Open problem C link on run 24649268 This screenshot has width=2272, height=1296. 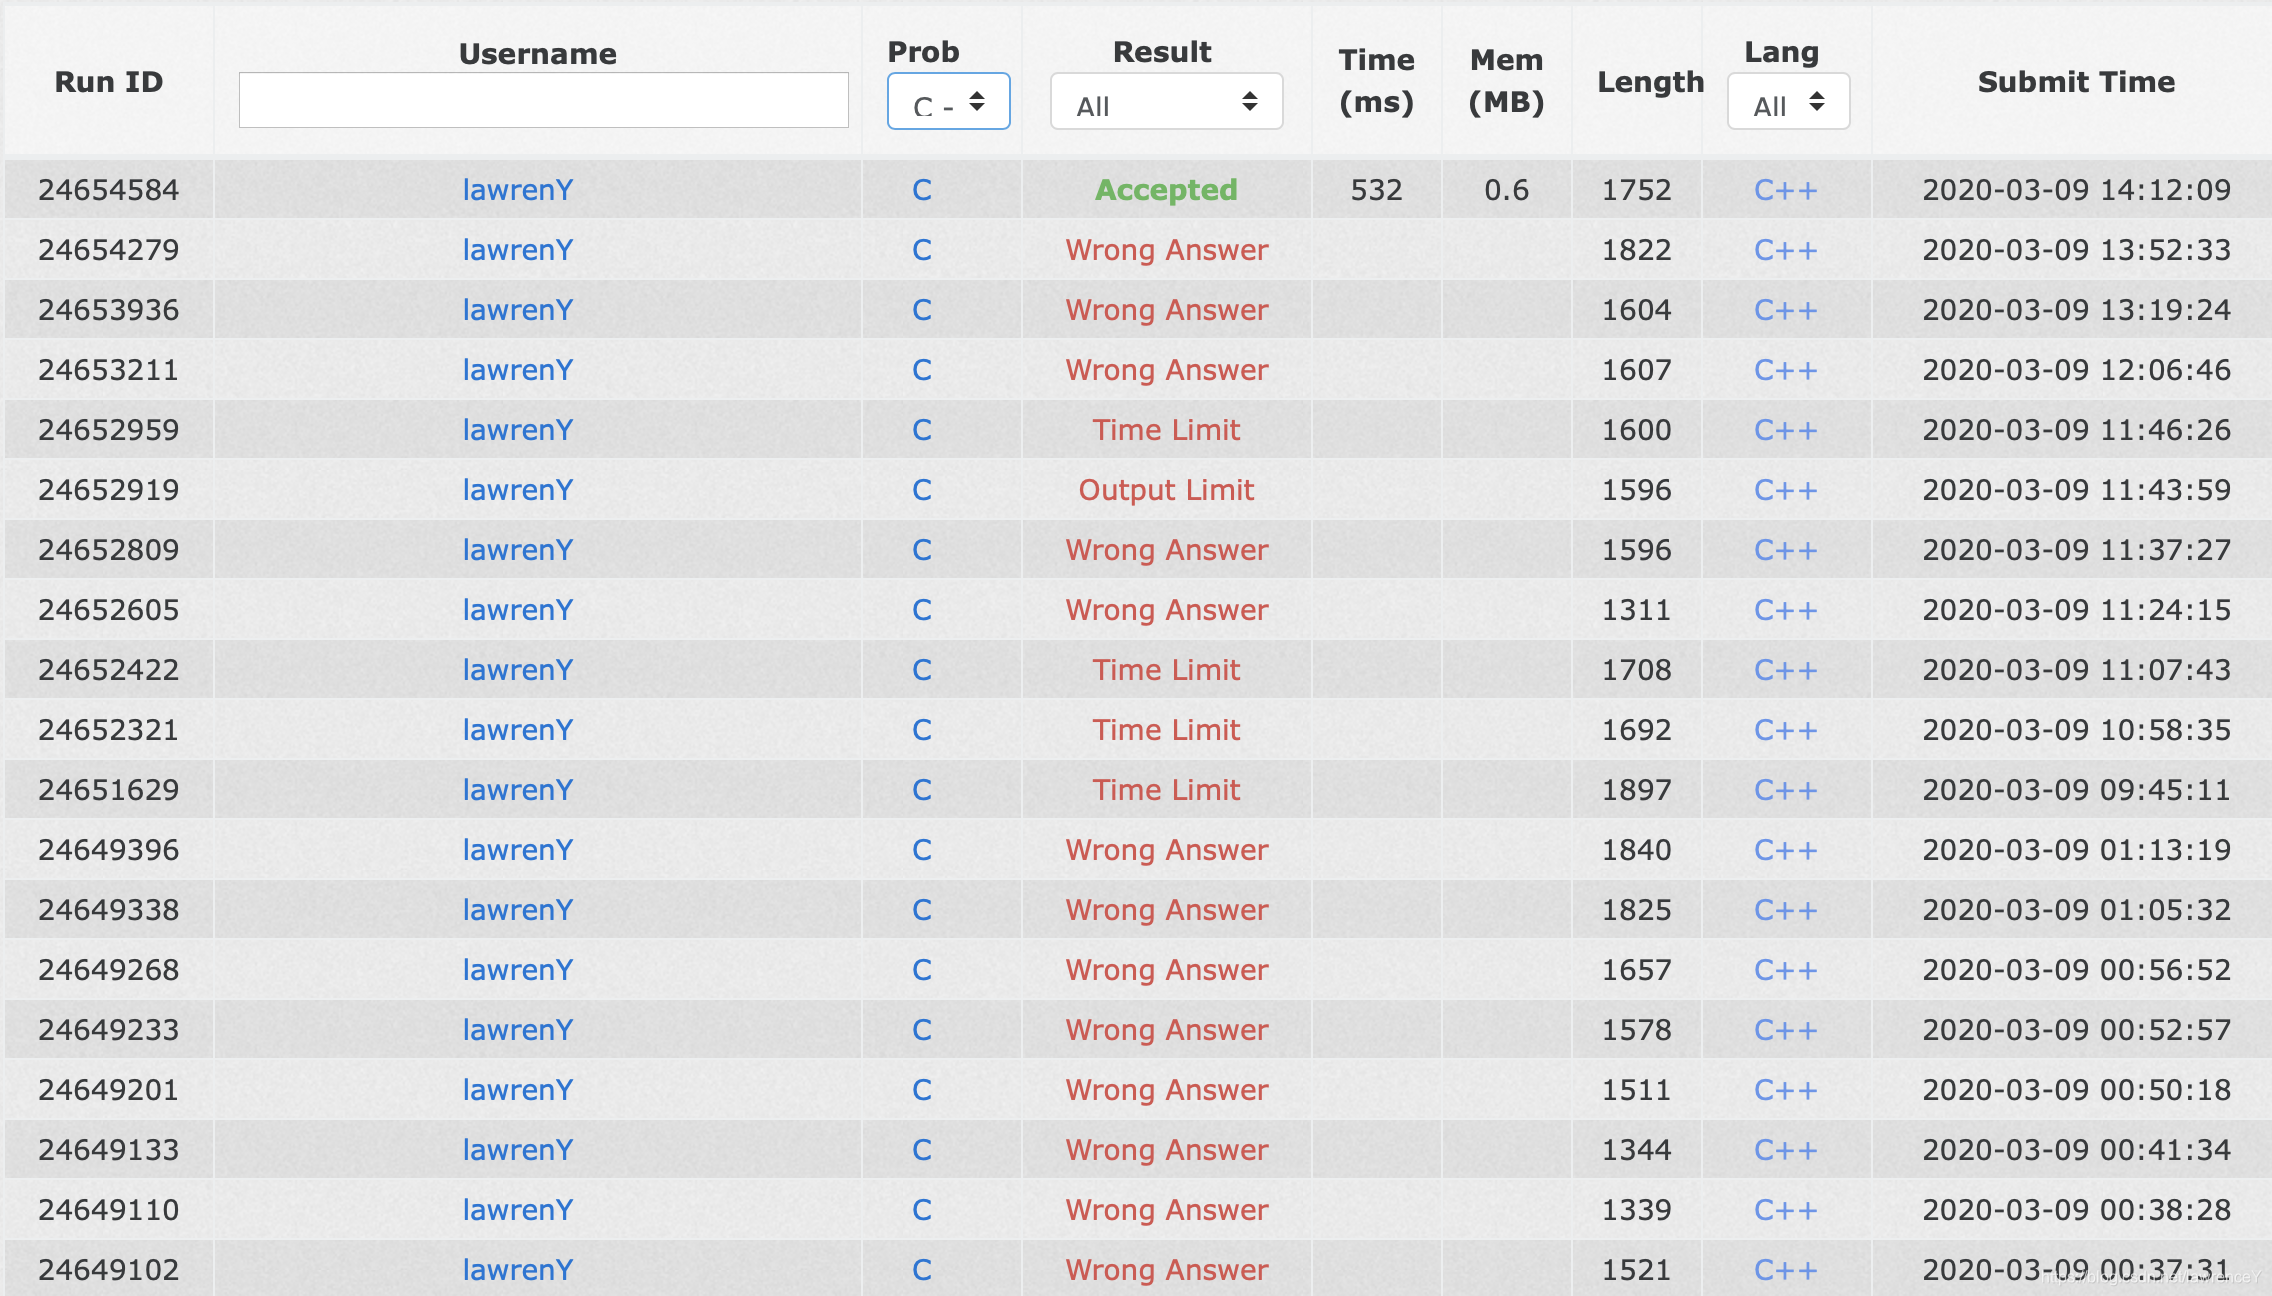point(922,970)
